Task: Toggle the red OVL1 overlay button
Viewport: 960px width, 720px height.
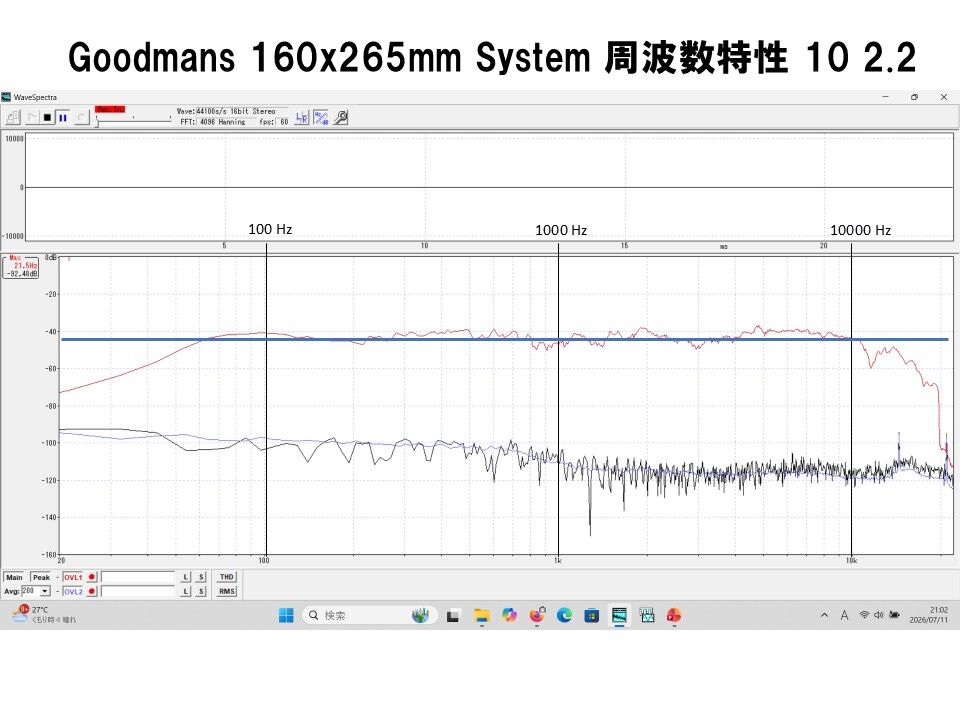Action: pyautogui.click(x=72, y=577)
